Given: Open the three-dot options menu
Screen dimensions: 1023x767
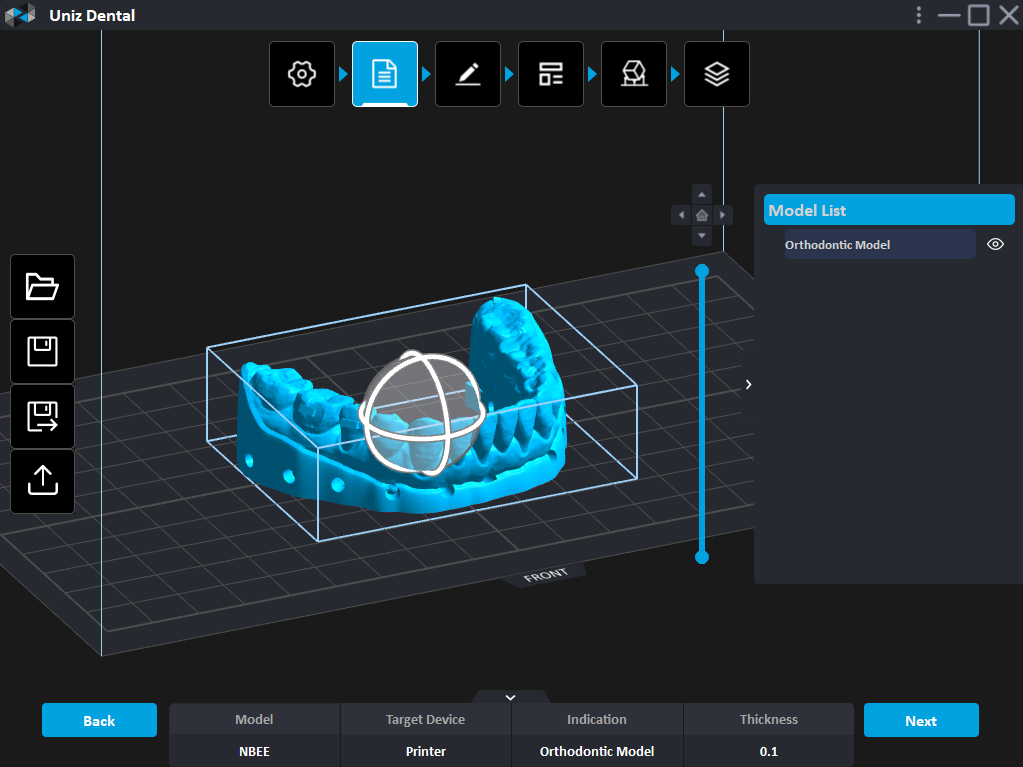Looking at the screenshot, I should 919,15.
